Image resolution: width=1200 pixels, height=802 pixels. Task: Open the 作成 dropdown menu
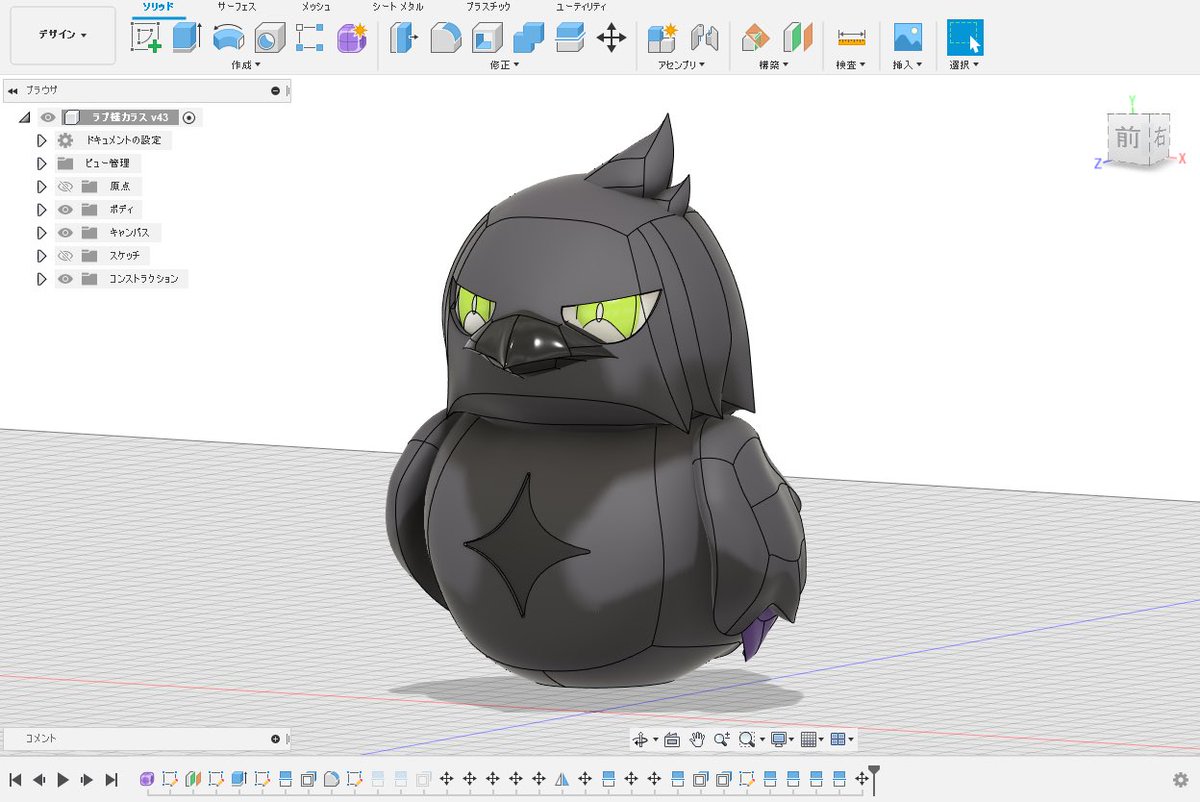(245, 65)
